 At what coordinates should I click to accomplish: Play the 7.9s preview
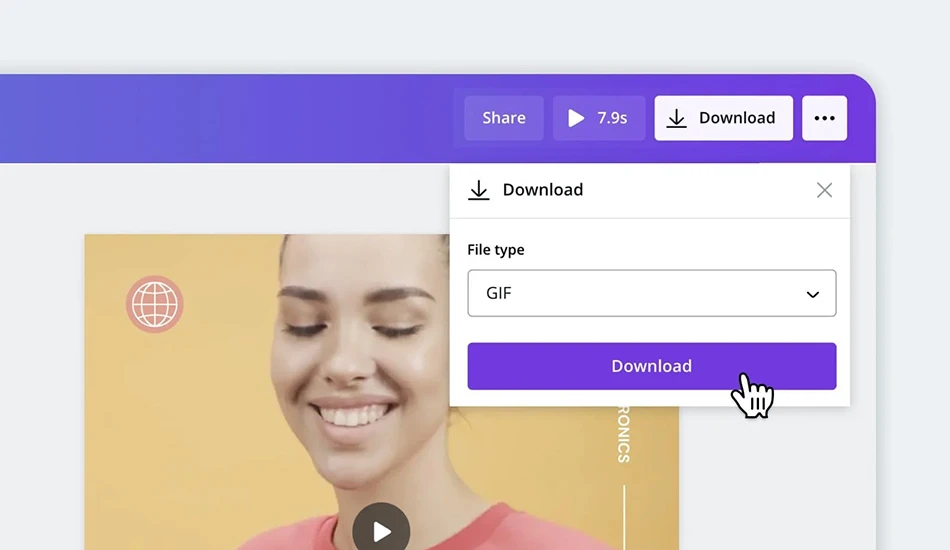point(599,118)
